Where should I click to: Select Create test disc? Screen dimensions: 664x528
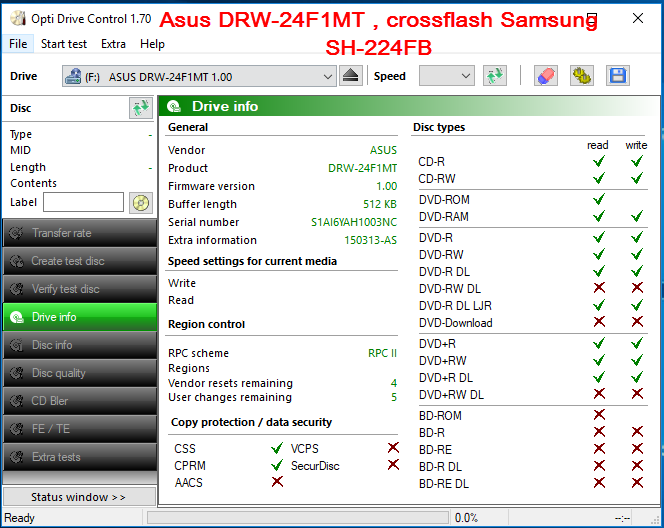click(80, 261)
